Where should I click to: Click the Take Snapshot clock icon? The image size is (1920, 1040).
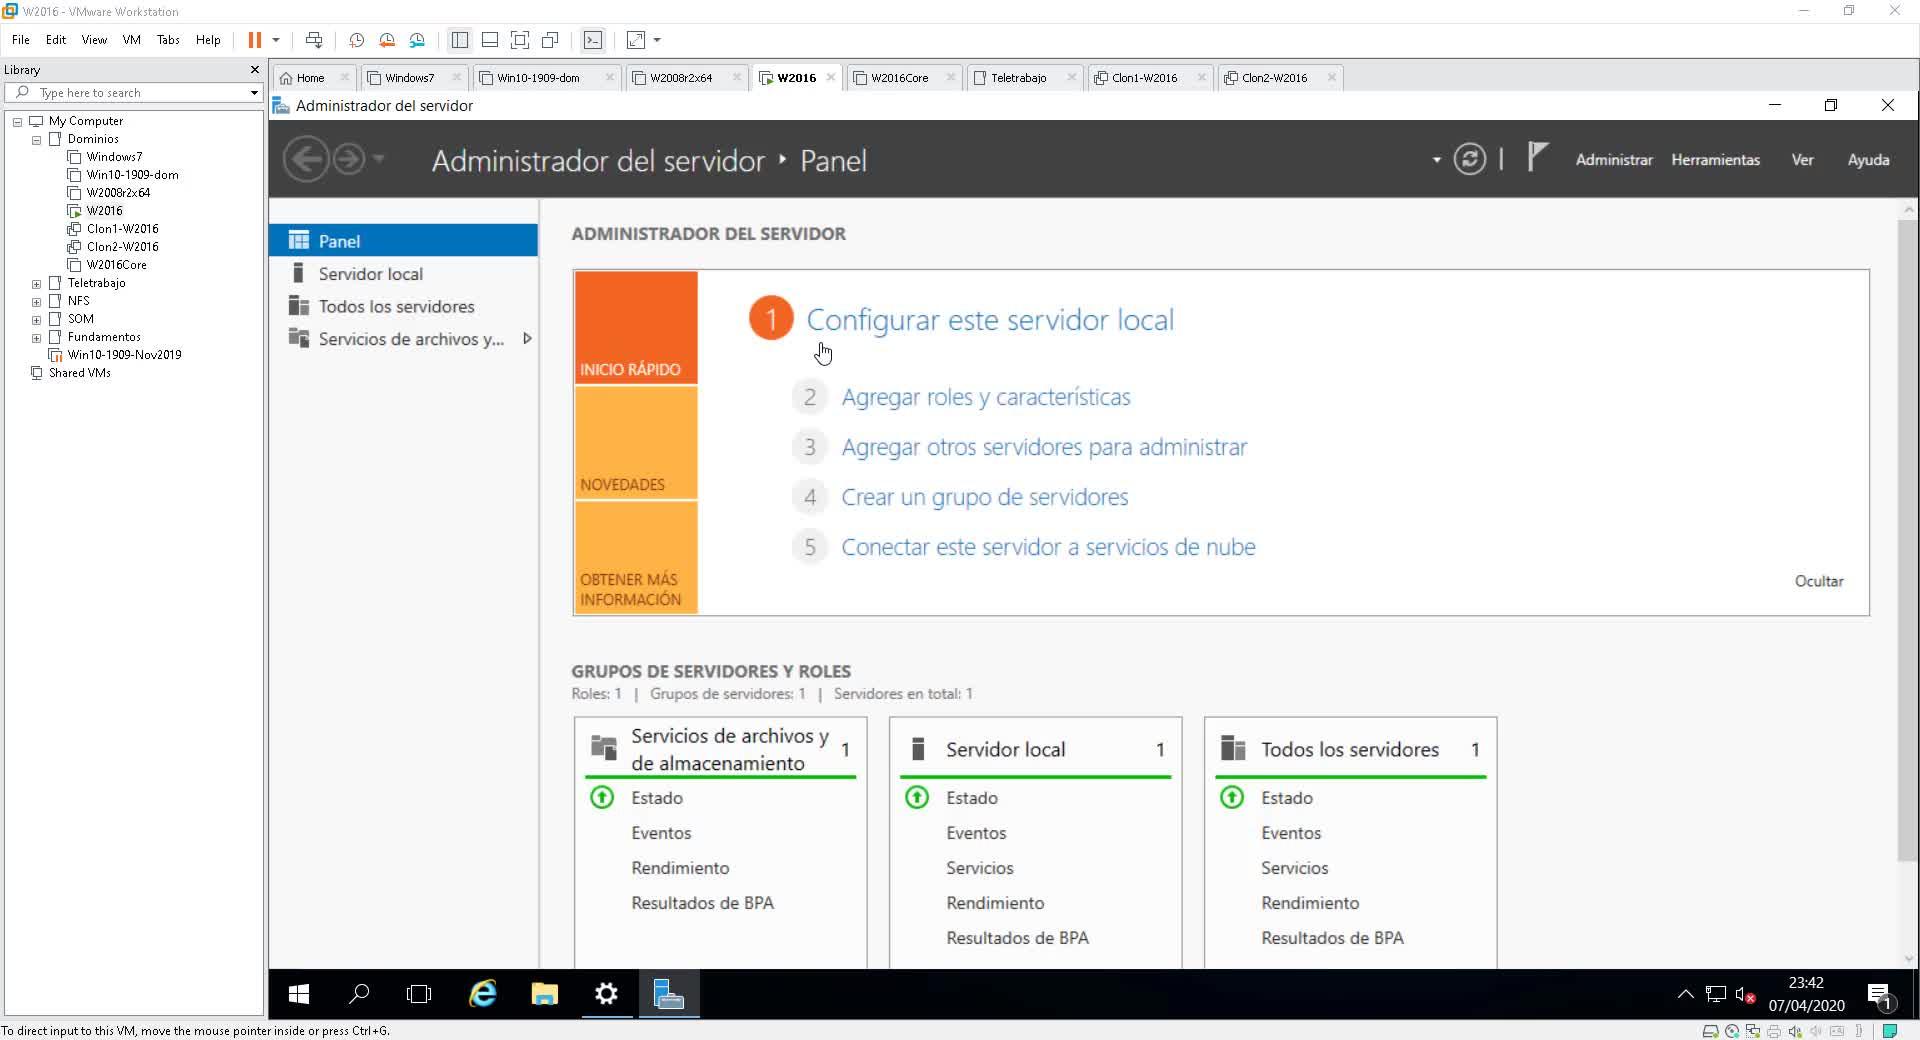click(x=356, y=40)
